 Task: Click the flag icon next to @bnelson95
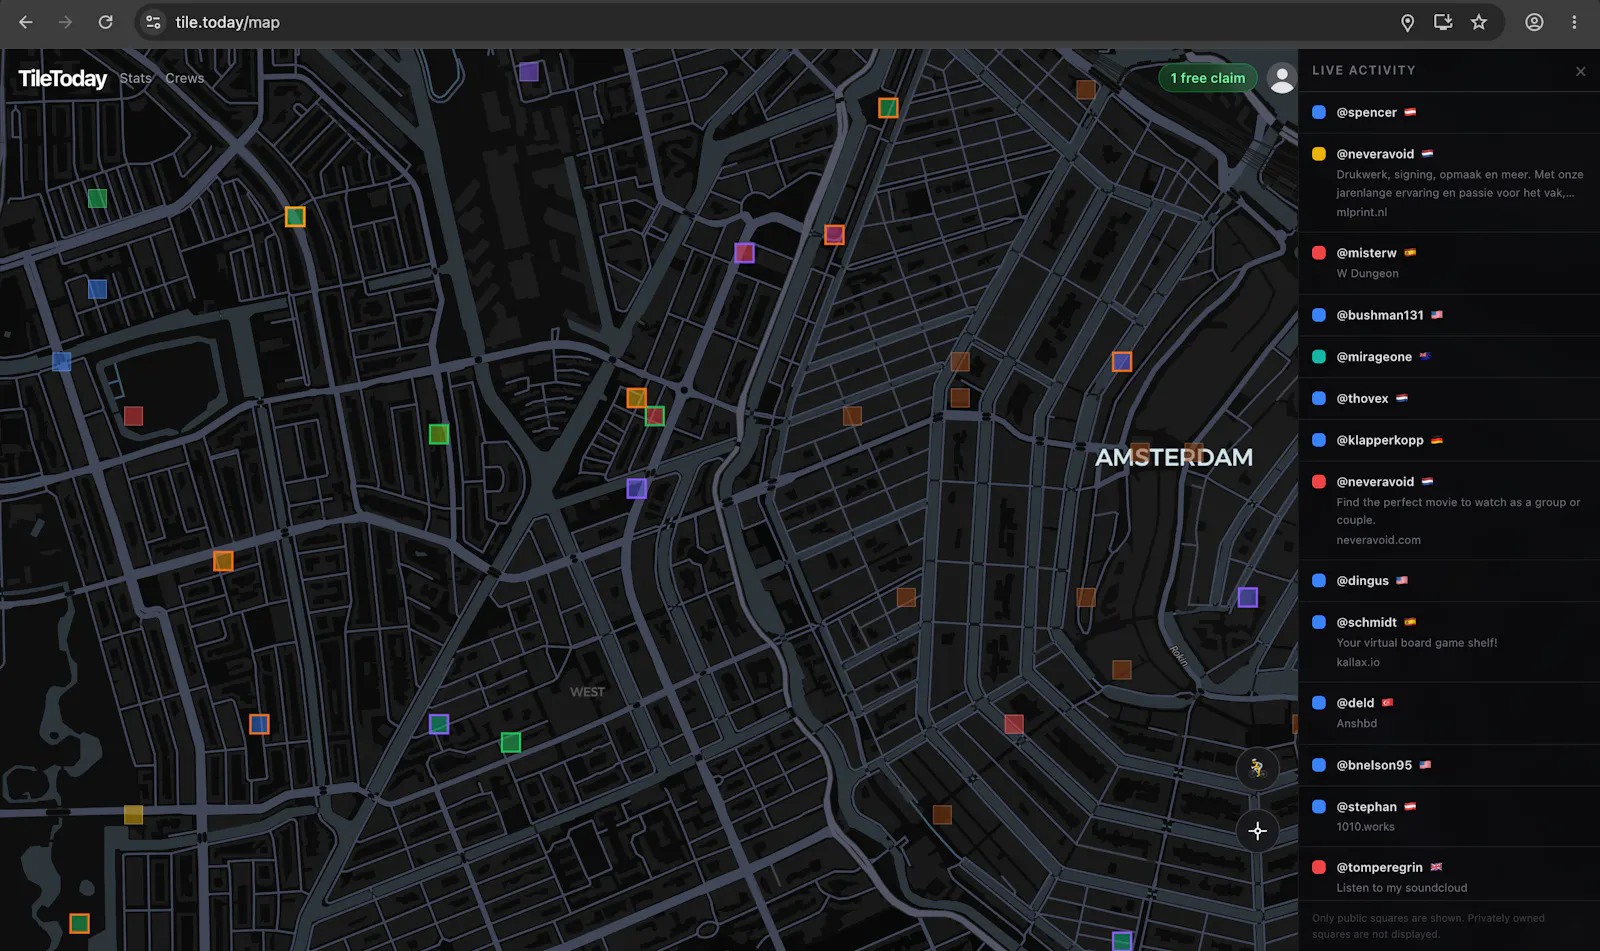(1426, 765)
